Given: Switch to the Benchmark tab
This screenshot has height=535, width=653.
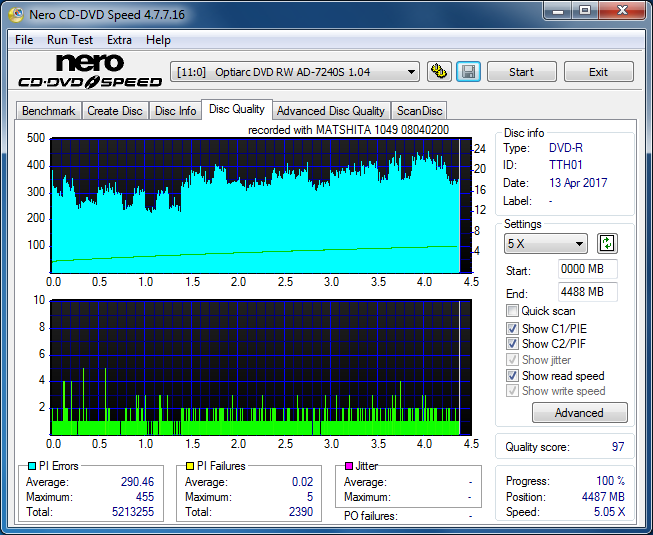Looking at the screenshot, I should pos(49,111).
